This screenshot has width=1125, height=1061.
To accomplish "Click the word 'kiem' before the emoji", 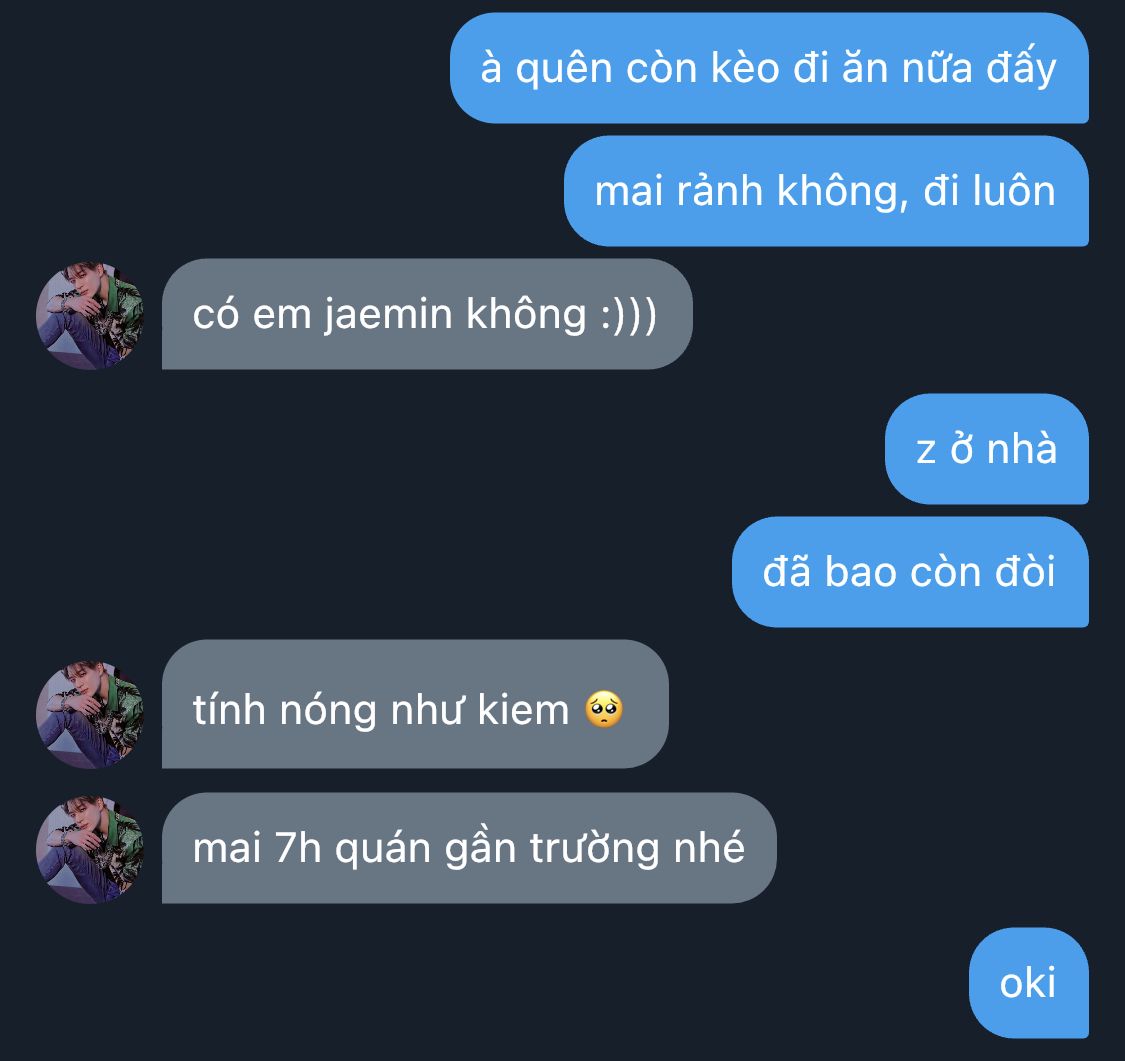I will [523, 709].
